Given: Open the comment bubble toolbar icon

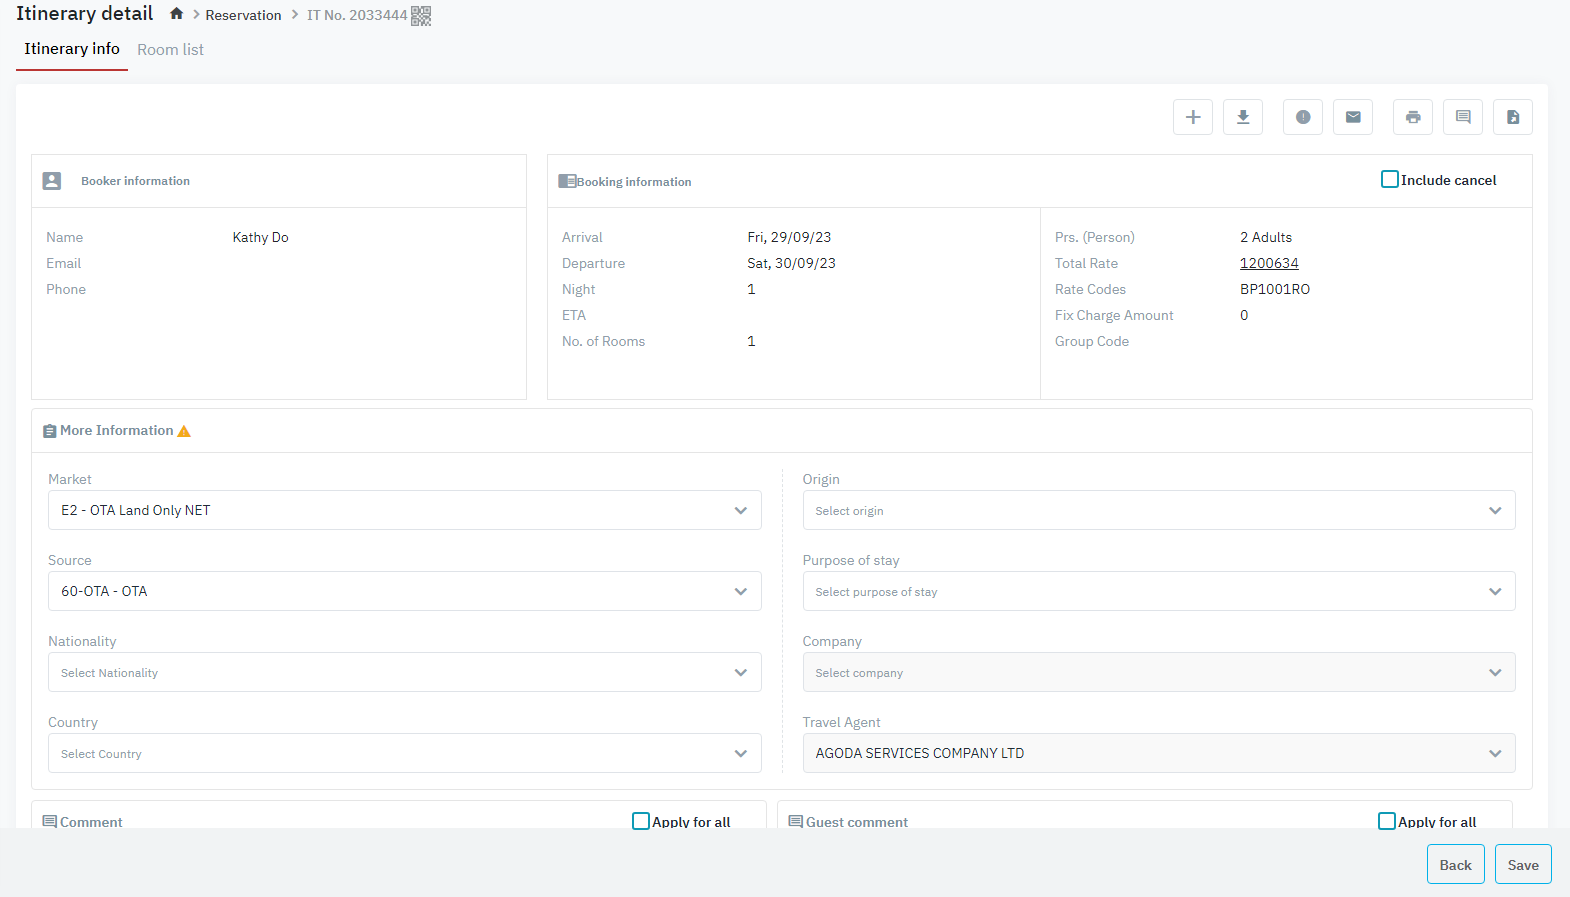Looking at the screenshot, I should point(1463,117).
